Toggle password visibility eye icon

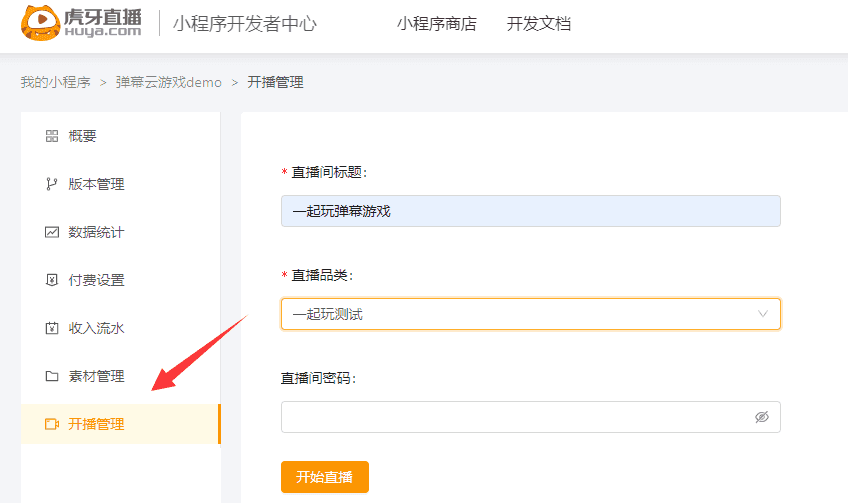pyautogui.click(x=762, y=417)
